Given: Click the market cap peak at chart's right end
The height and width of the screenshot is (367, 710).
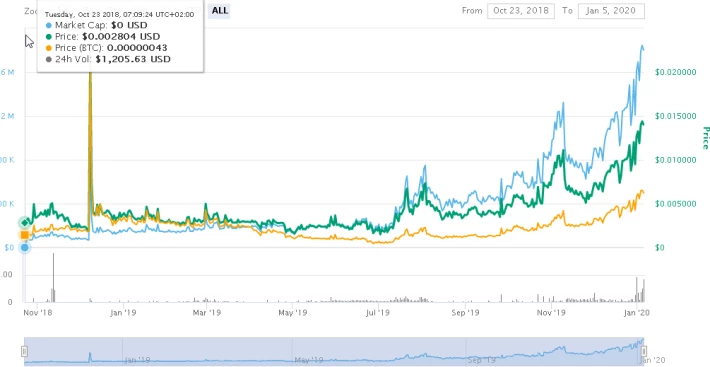Looking at the screenshot, I should [642, 47].
